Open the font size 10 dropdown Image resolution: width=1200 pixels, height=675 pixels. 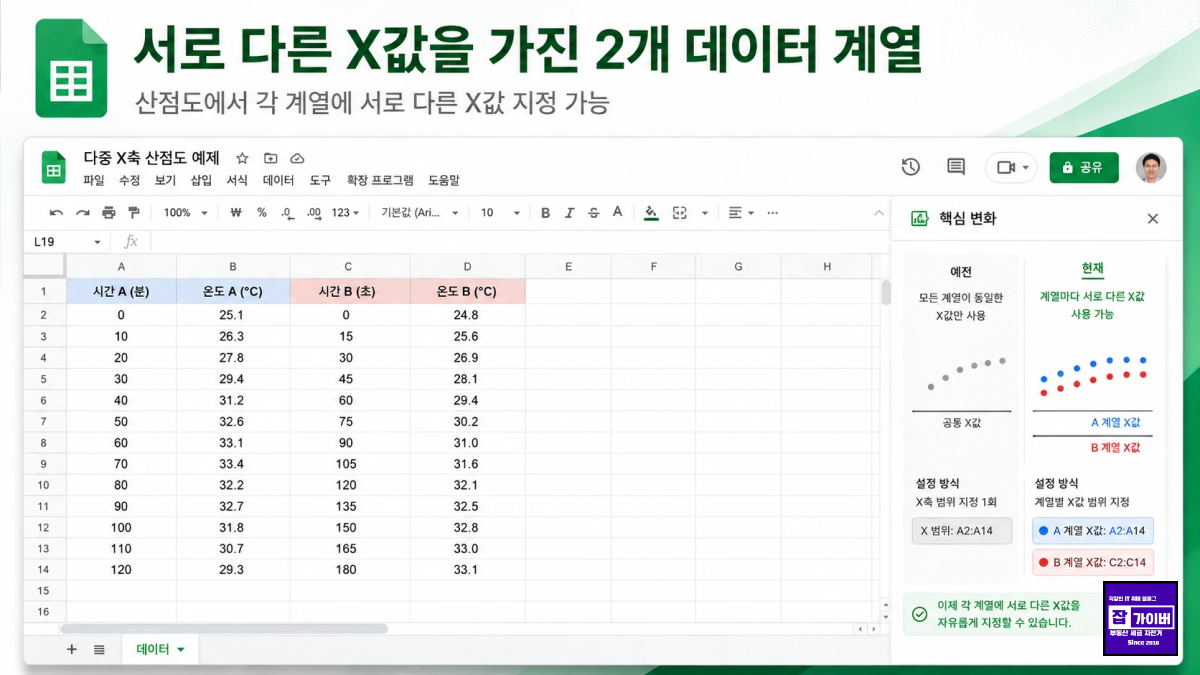click(x=501, y=213)
